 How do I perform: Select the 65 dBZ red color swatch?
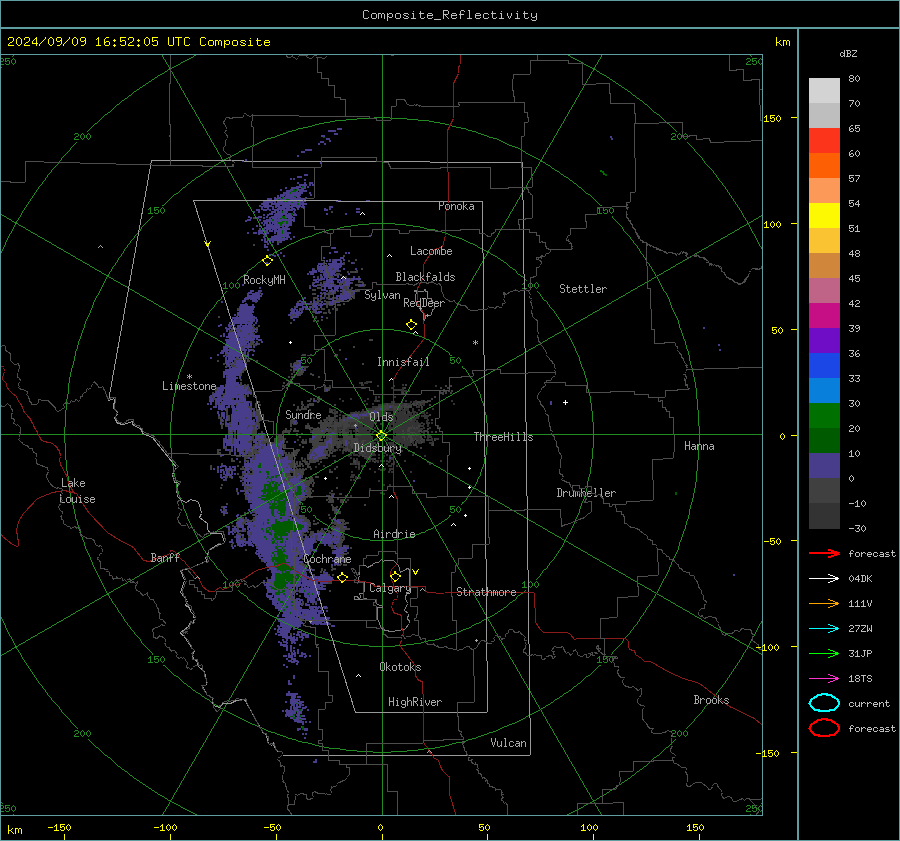824,140
